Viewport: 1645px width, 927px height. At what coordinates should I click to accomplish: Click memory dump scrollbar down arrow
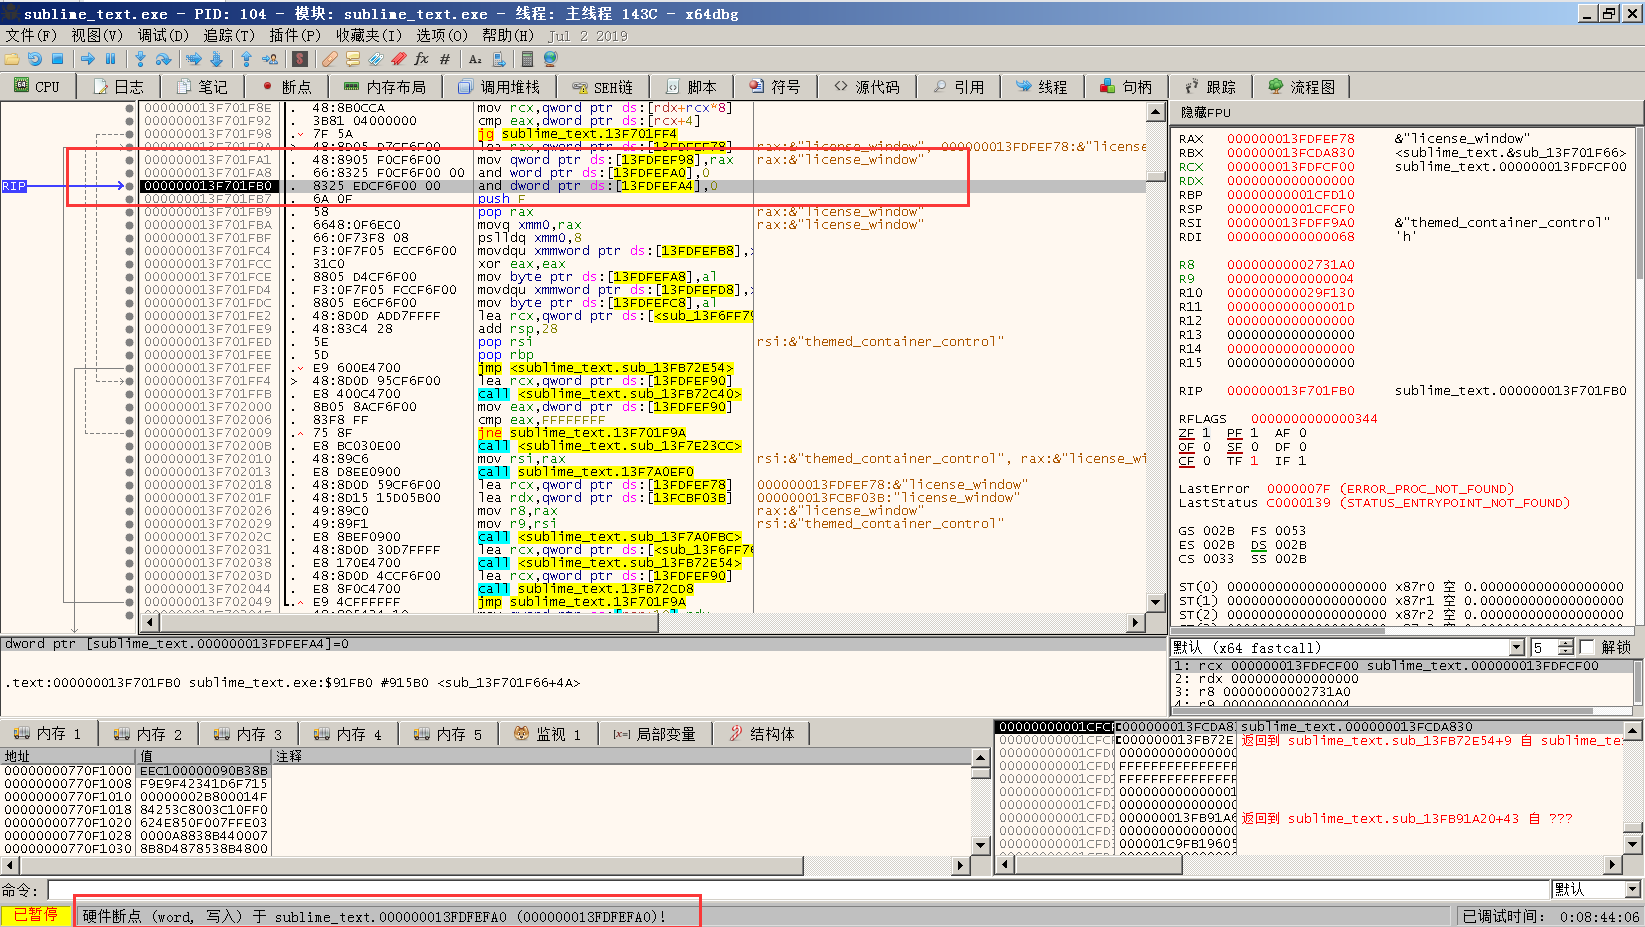[979, 845]
